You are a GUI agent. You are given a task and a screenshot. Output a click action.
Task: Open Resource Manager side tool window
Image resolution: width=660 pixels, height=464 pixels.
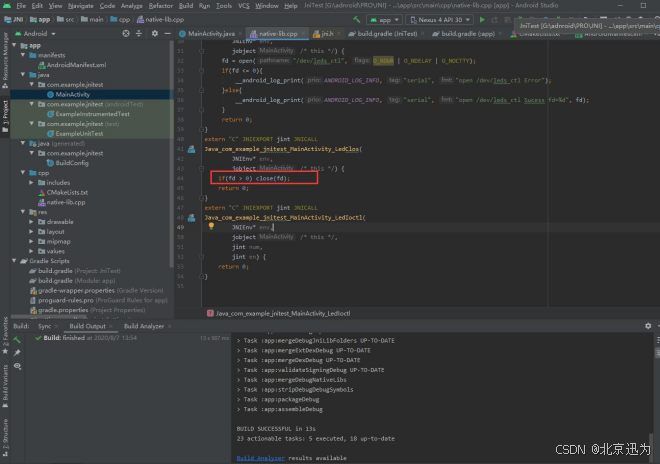click(x=5, y=60)
